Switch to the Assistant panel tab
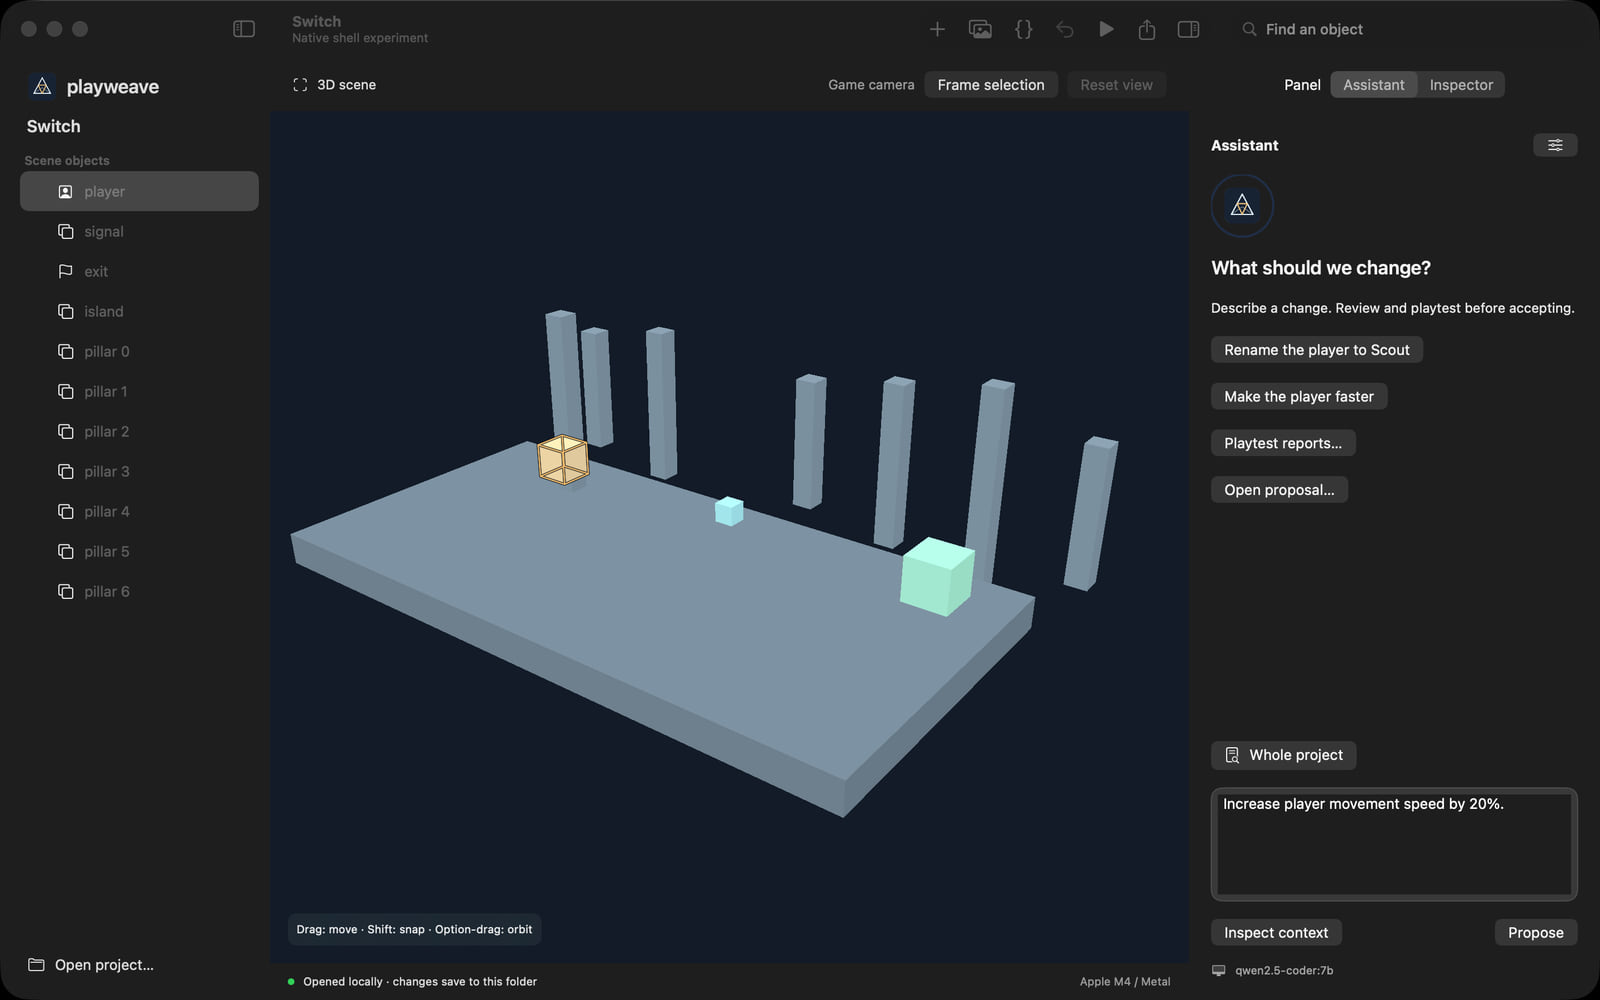The image size is (1600, 1000). coord(1373,85)
